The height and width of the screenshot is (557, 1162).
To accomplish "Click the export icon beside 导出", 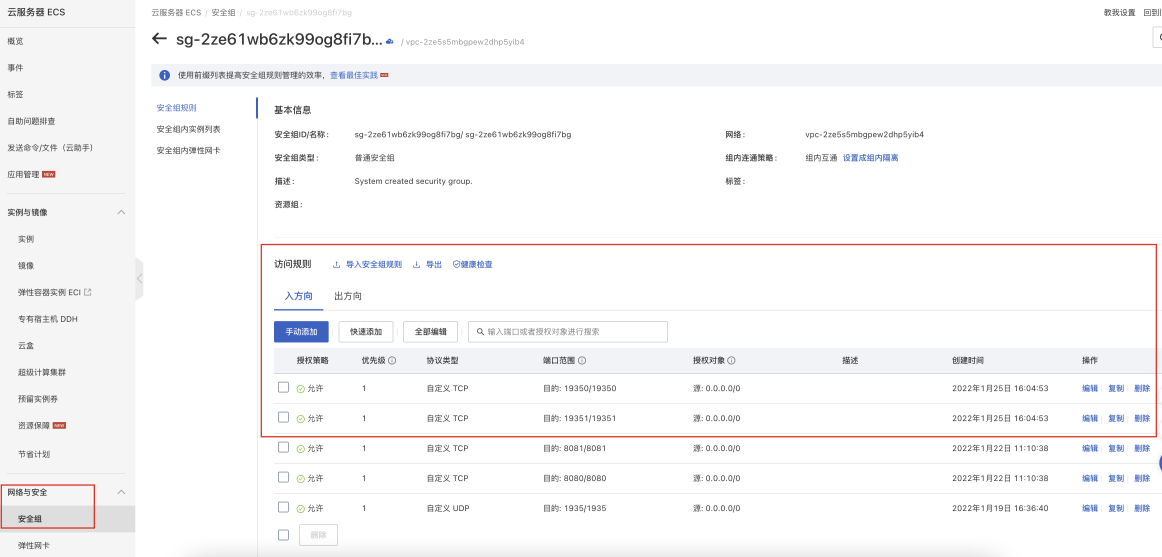I will 416,264.
